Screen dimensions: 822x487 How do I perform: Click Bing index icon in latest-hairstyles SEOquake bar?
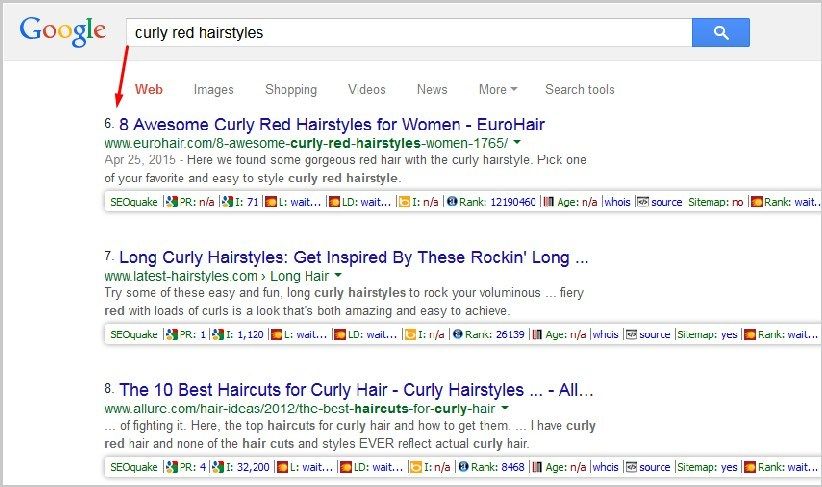410,334
